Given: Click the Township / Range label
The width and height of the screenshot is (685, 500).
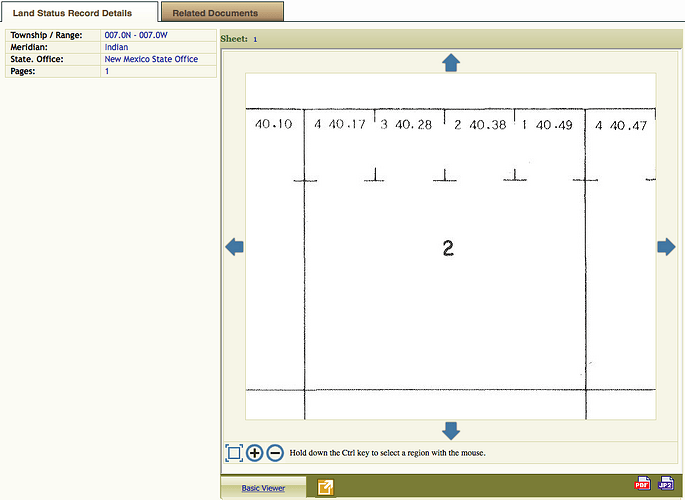Looking at the screenshot, I should coord(46,35).
